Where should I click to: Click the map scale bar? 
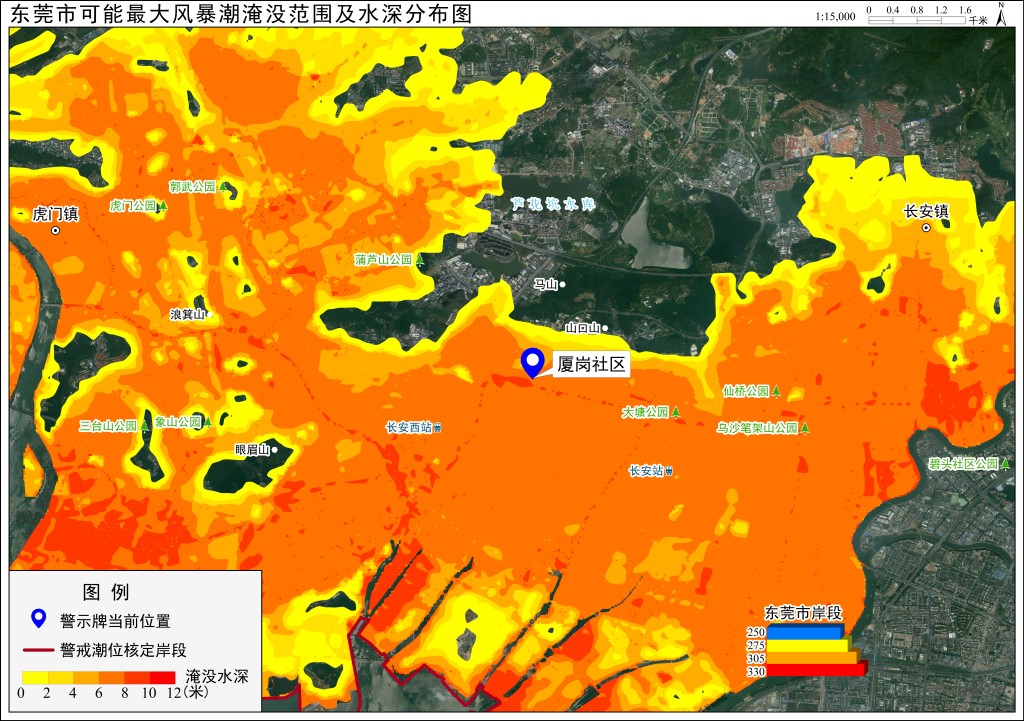tap(917, 20)
